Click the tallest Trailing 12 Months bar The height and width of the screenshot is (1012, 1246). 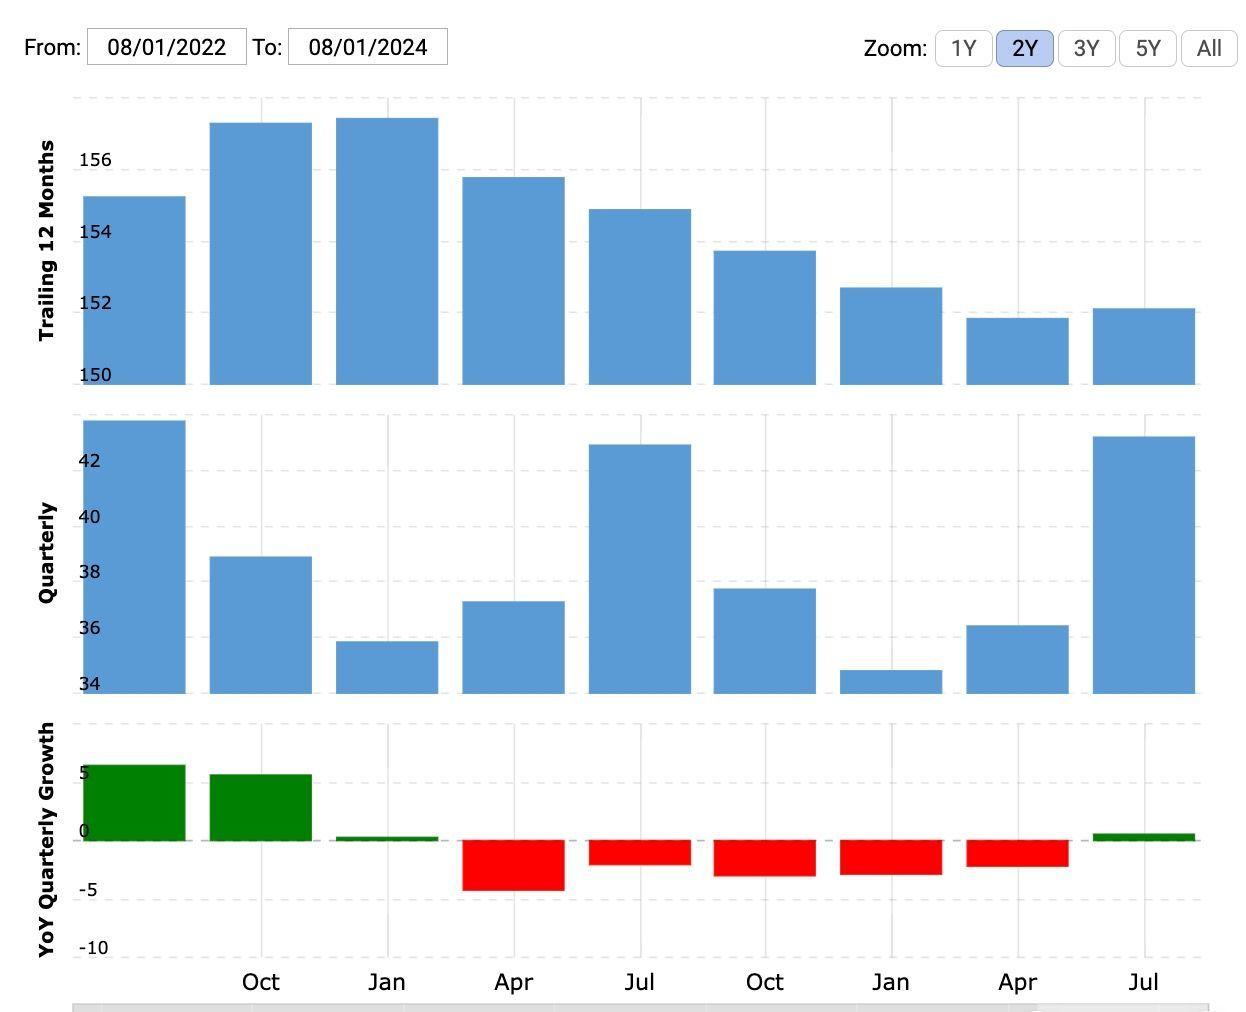[387, 250]
